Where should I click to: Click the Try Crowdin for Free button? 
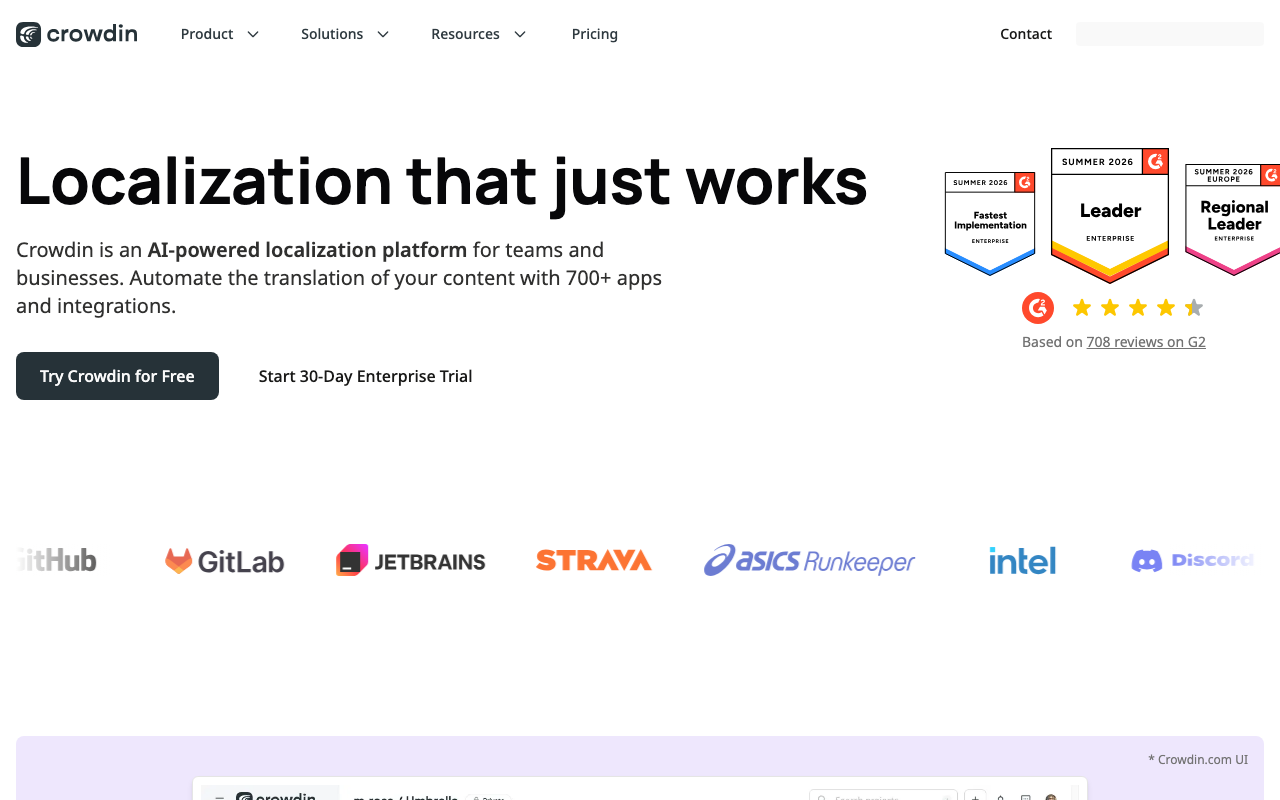[x=117, y=376]
